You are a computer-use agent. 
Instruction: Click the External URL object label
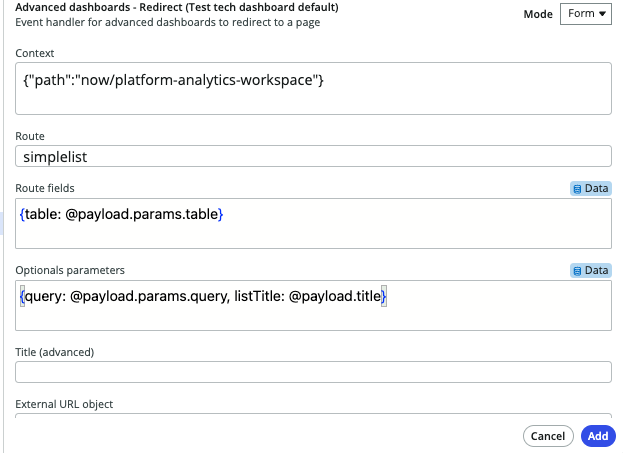[x=64, y=404]
